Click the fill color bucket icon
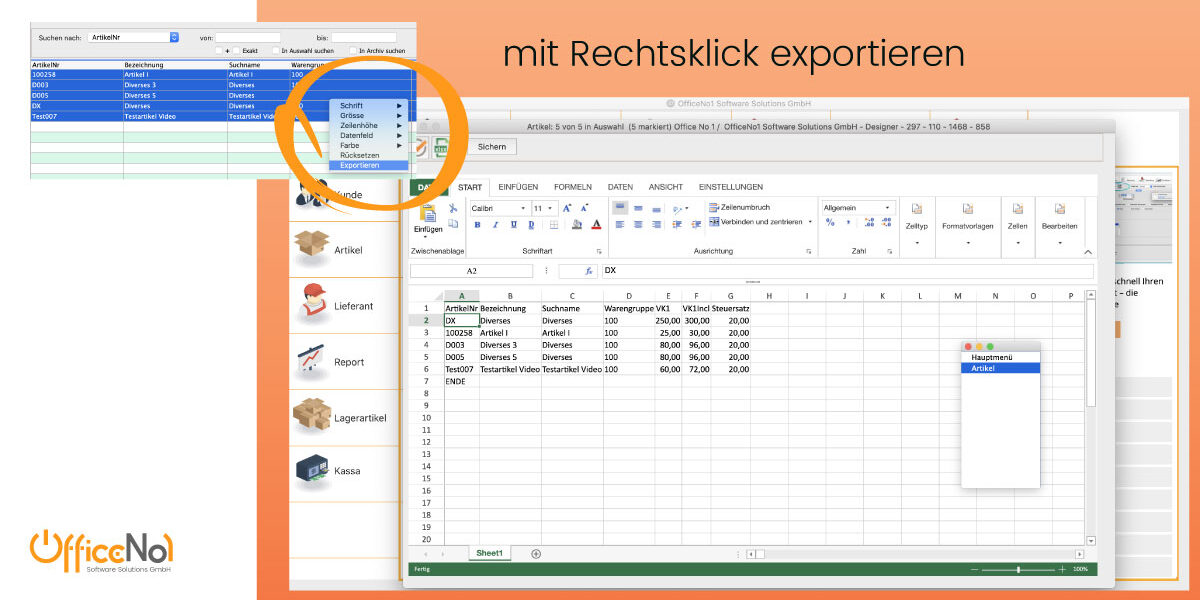This screenshot has width=1200, height=600. 577,225
